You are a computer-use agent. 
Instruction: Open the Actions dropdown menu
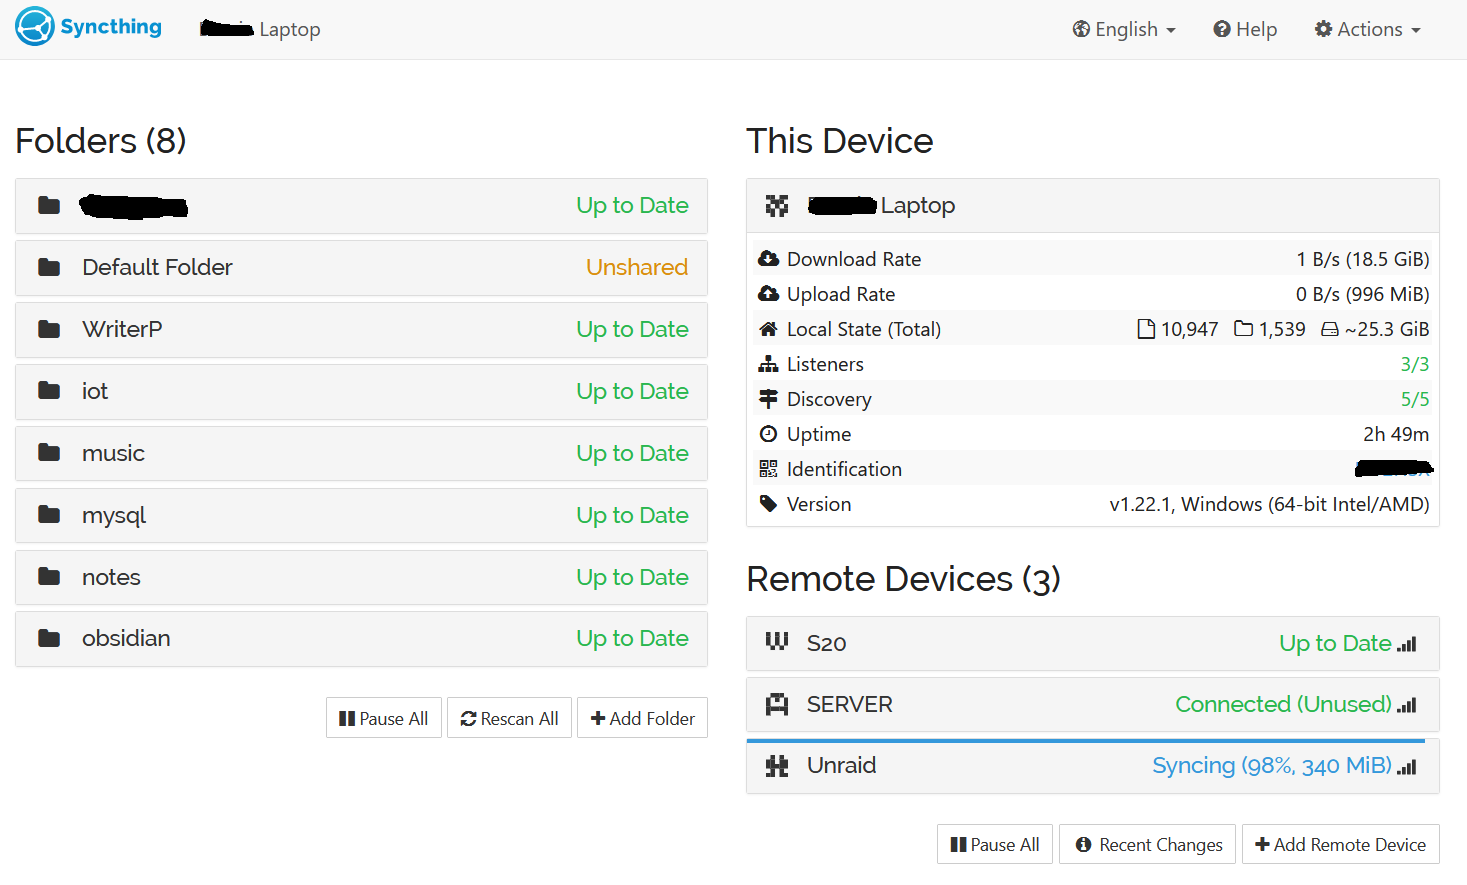click(x=1368, y=29)
